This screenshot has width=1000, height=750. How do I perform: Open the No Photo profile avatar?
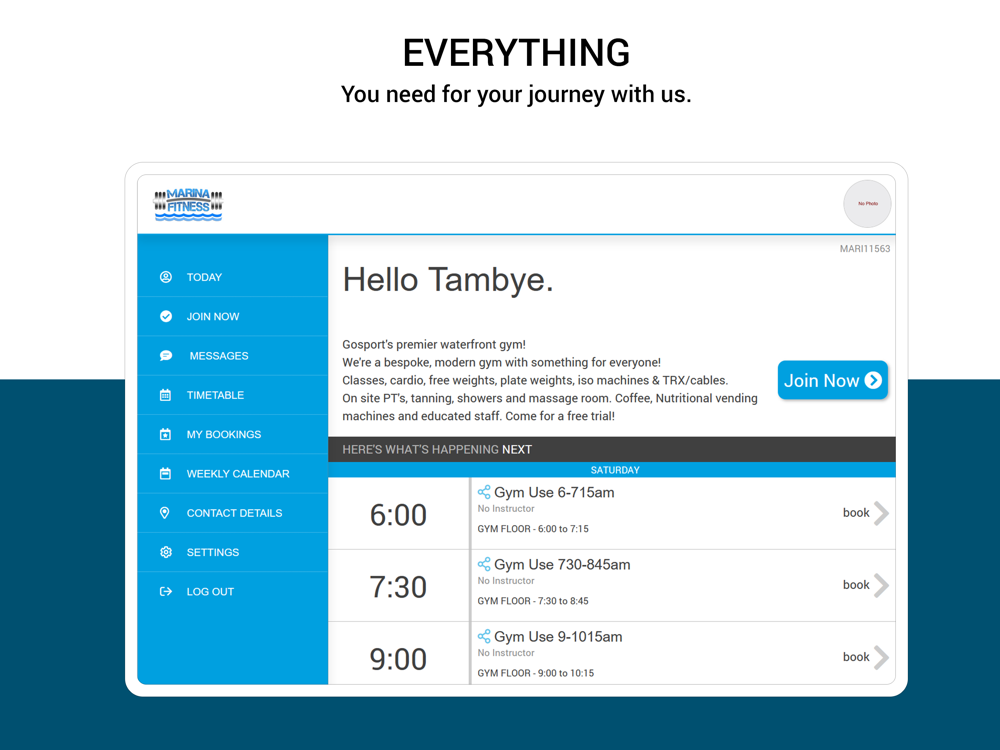(867, 203)
